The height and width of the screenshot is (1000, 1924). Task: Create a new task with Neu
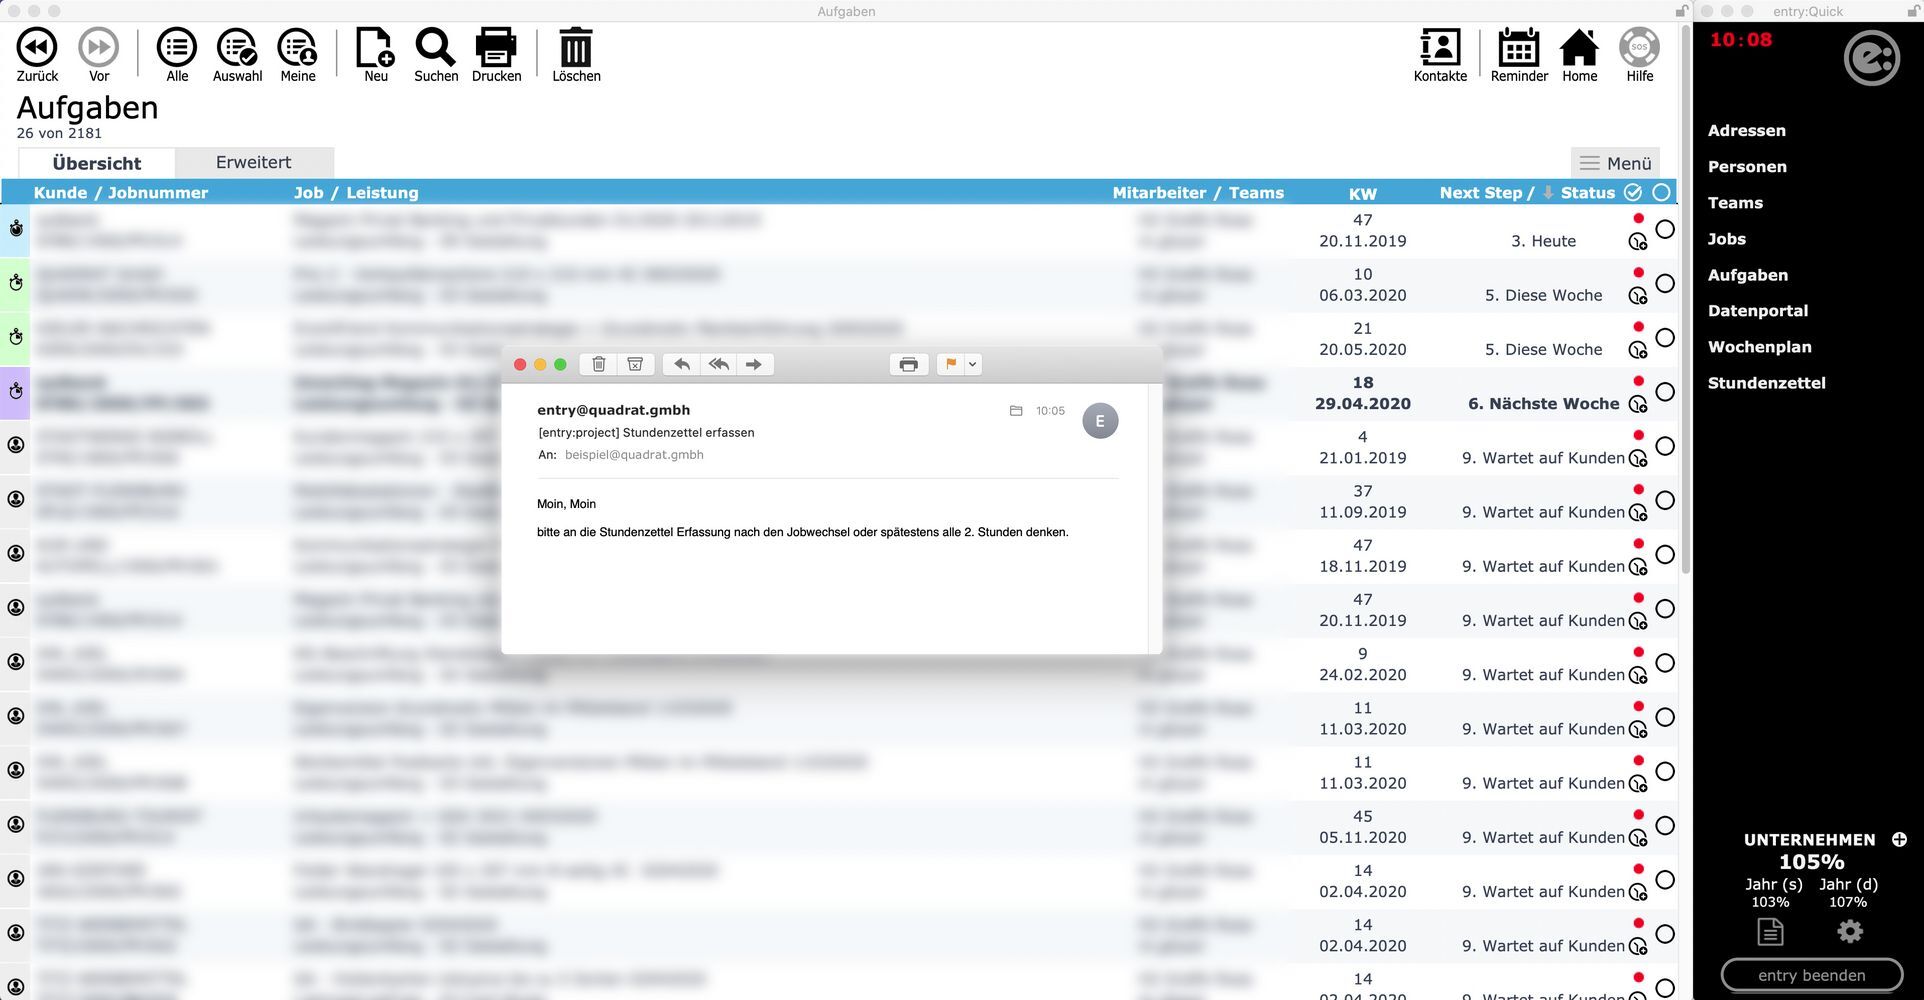376,55
